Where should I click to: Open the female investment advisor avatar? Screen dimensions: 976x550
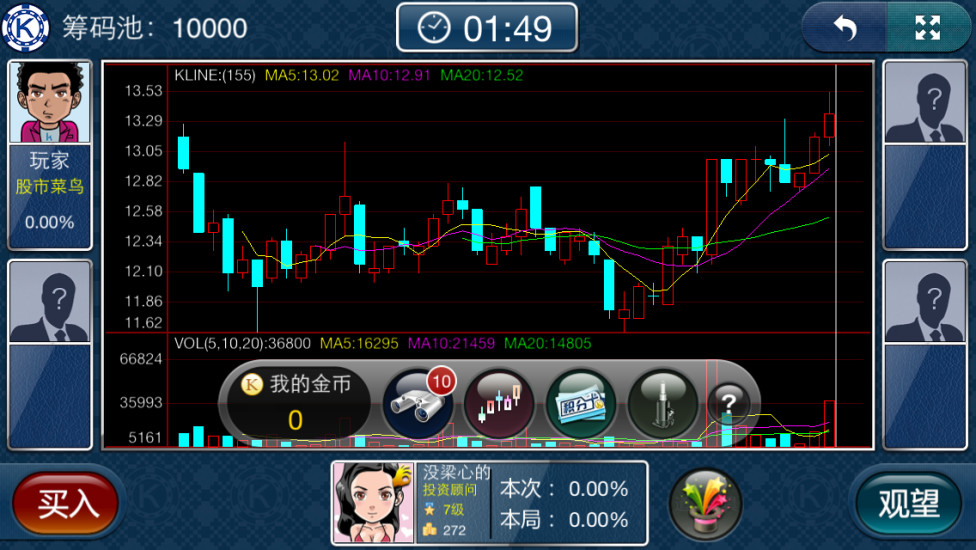(373, 502)
